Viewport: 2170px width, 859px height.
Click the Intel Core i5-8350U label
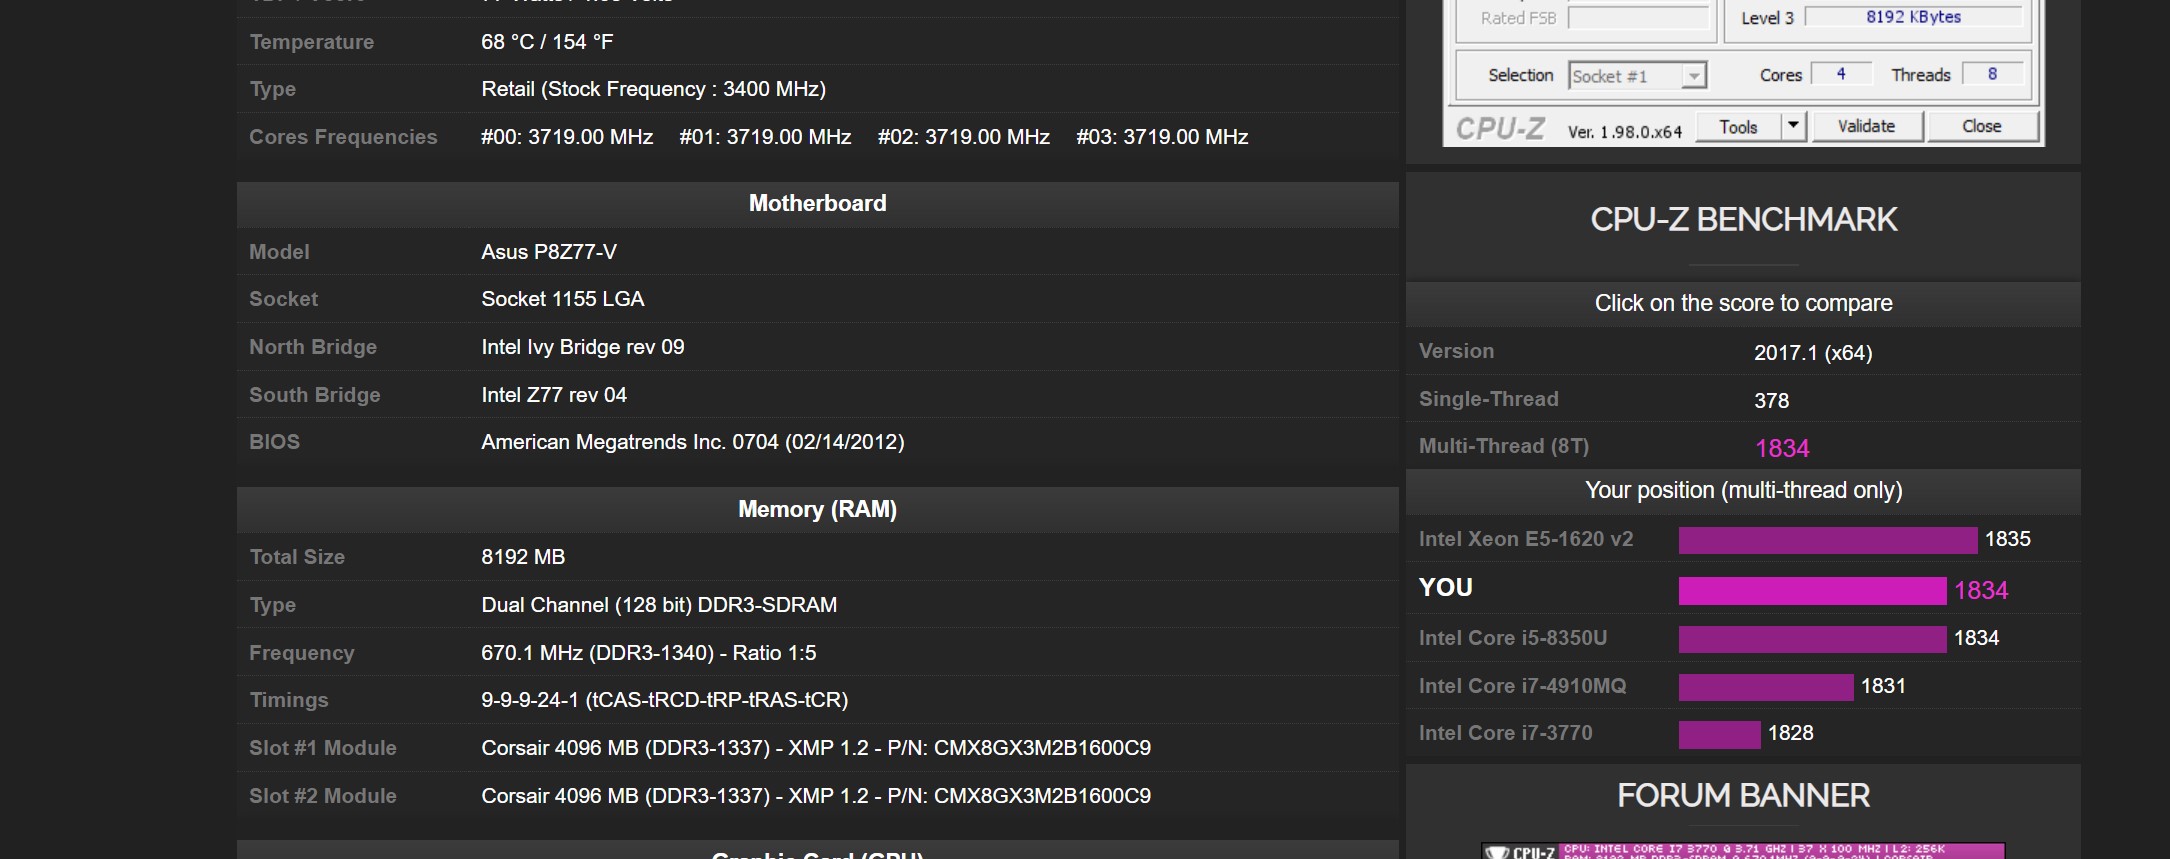[1512, 638]
